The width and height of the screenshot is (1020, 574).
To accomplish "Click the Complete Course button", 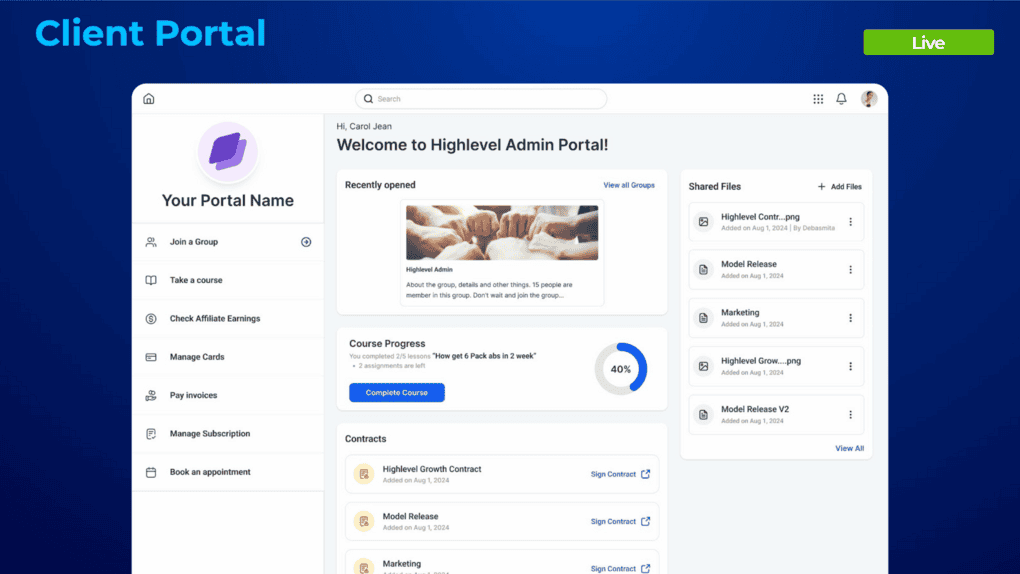I will click(x=397, y=392).
